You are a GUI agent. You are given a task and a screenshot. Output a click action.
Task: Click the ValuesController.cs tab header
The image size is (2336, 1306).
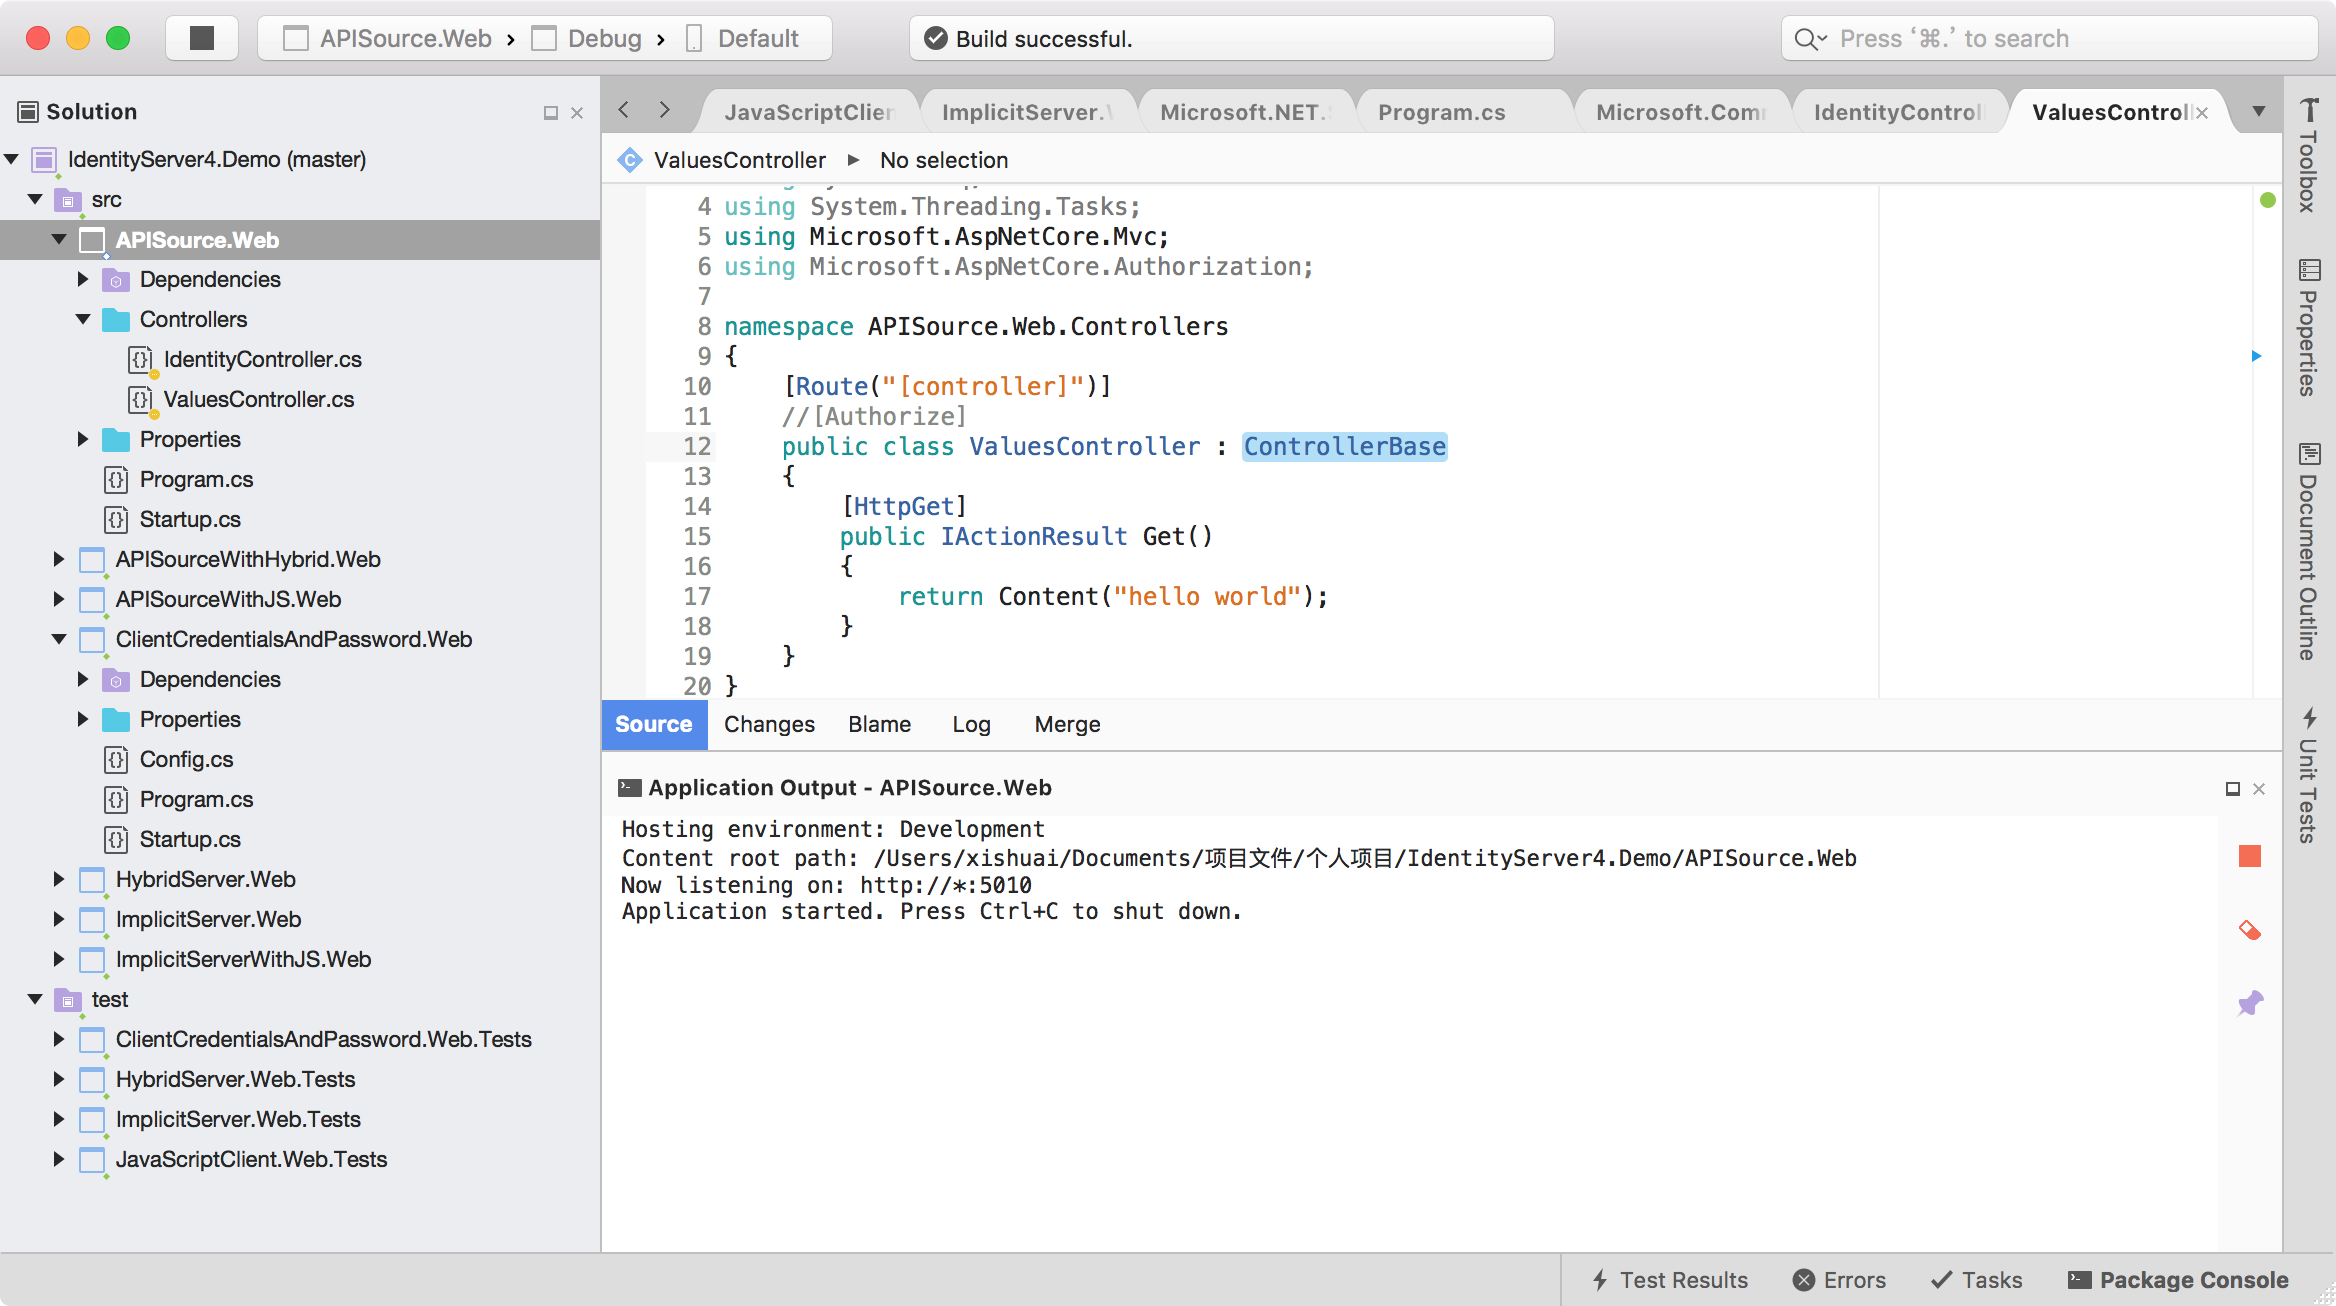(x=2118, y=111)
